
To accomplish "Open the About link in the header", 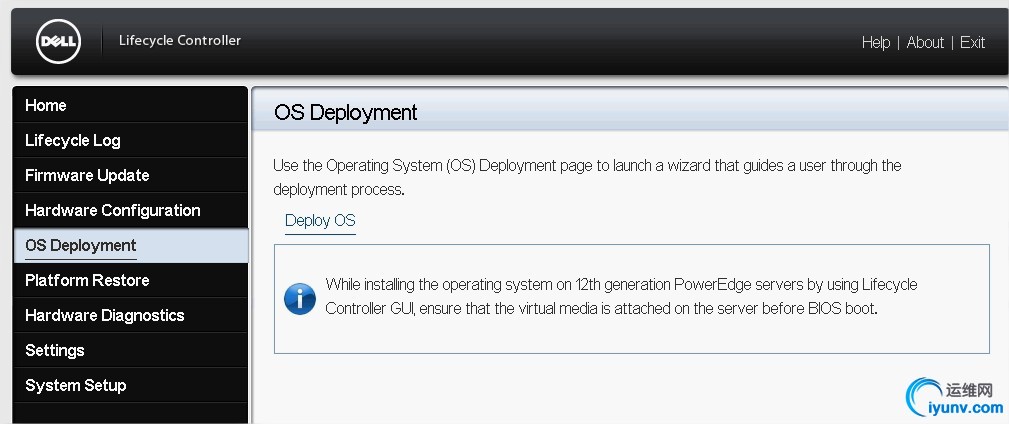I will tap(925, 42).
